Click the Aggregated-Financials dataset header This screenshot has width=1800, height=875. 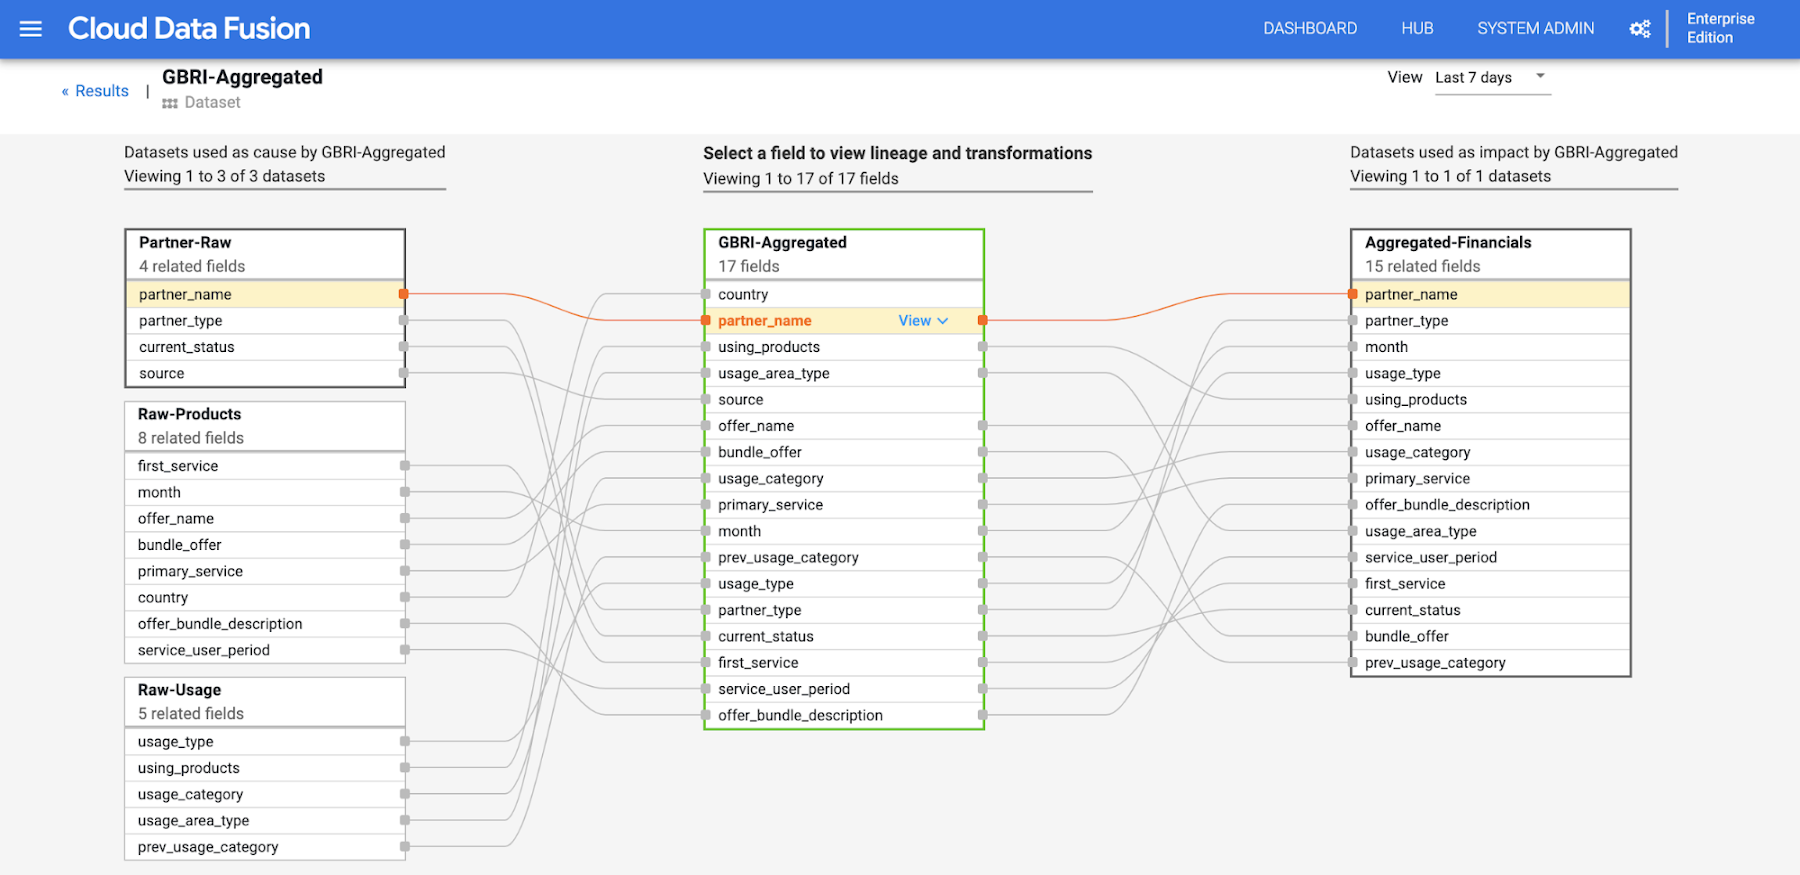coord(1491,254)
